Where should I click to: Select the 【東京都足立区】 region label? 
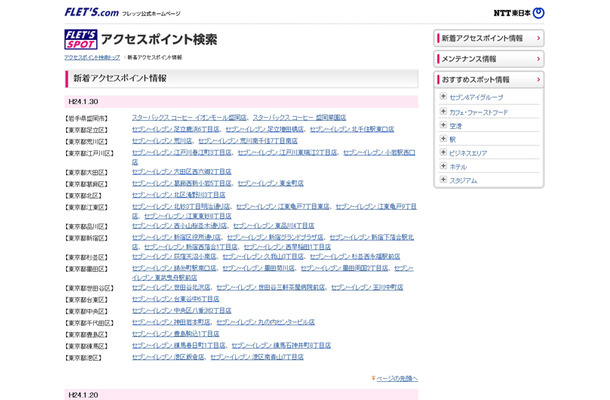86,130
